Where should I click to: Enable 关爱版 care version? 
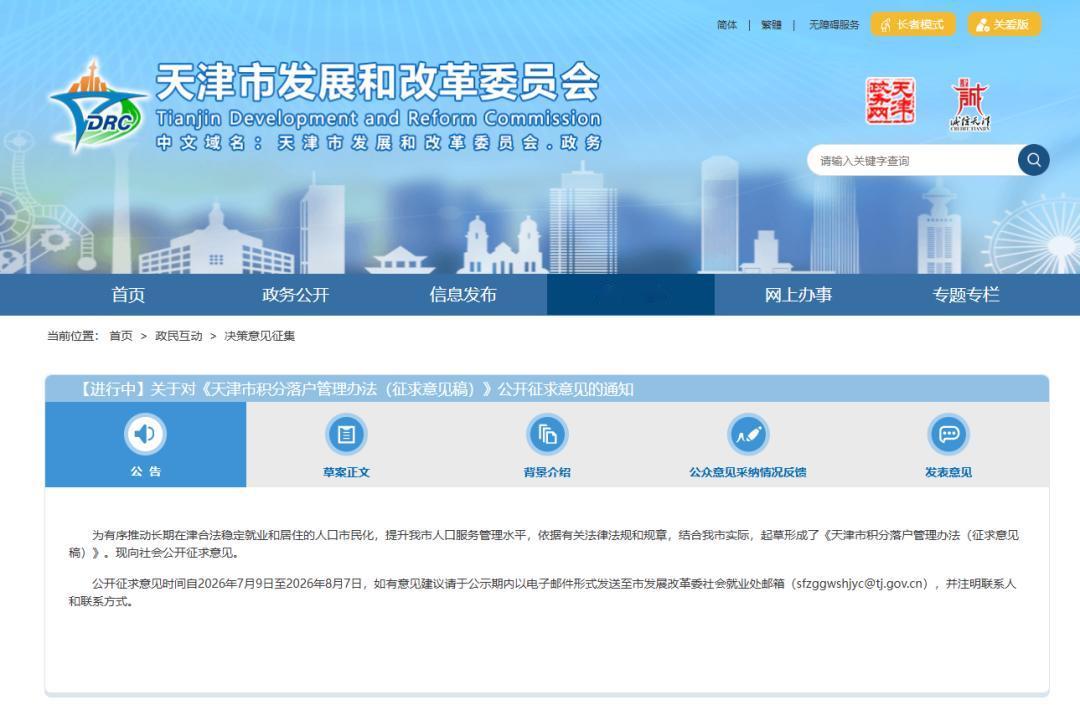[x=1004, y=24]
